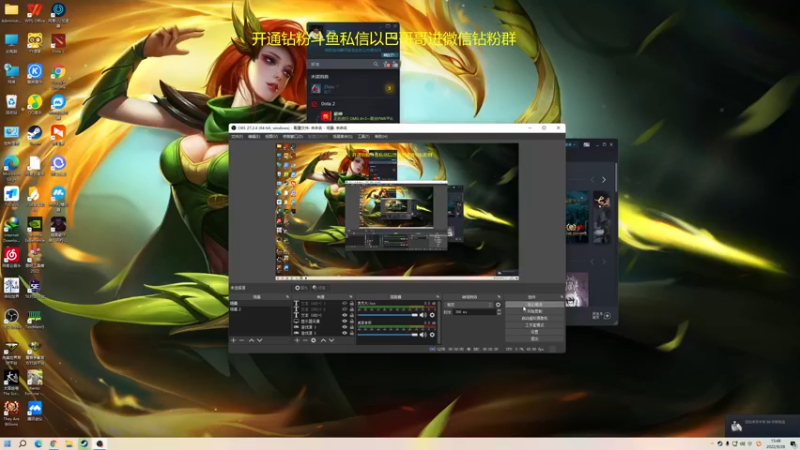Screen dimensions: 800x450
Task: Open the 编辑(E) menu in OBS
Action: 254,137
